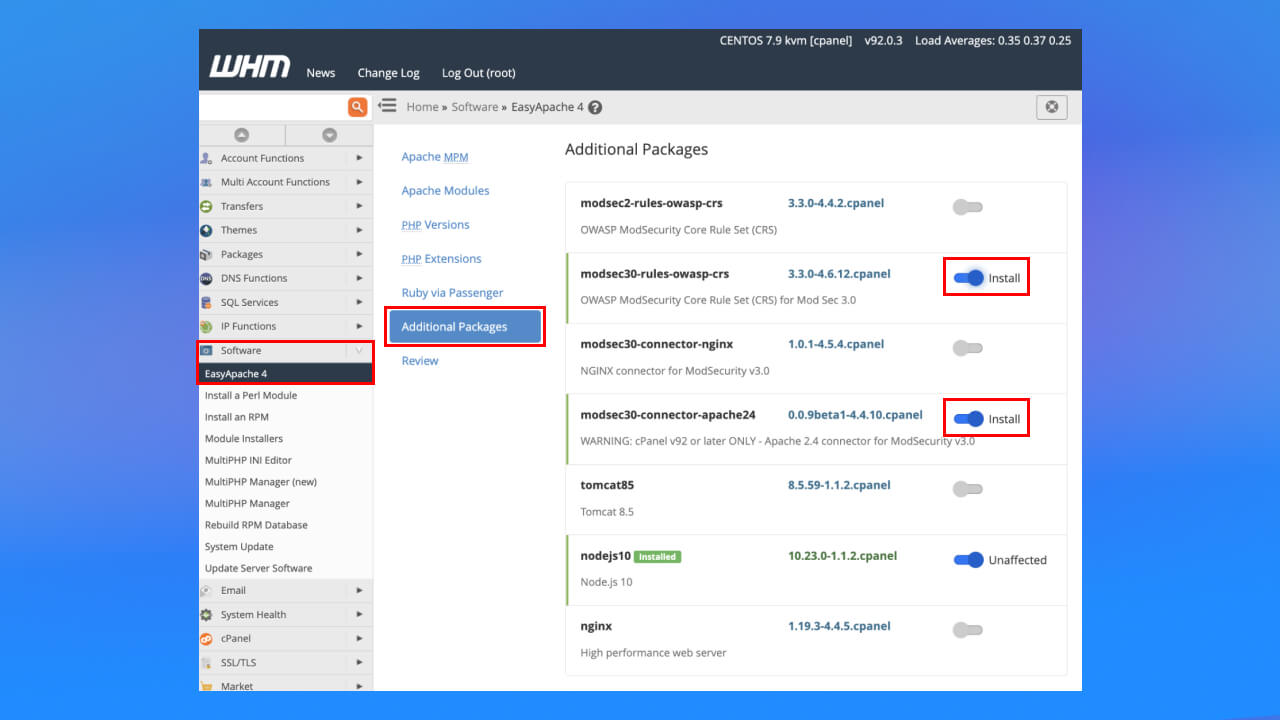Viewport: 1280px width, 720px height.
Task: Click the Market cart icon
Action: (206, 686)
